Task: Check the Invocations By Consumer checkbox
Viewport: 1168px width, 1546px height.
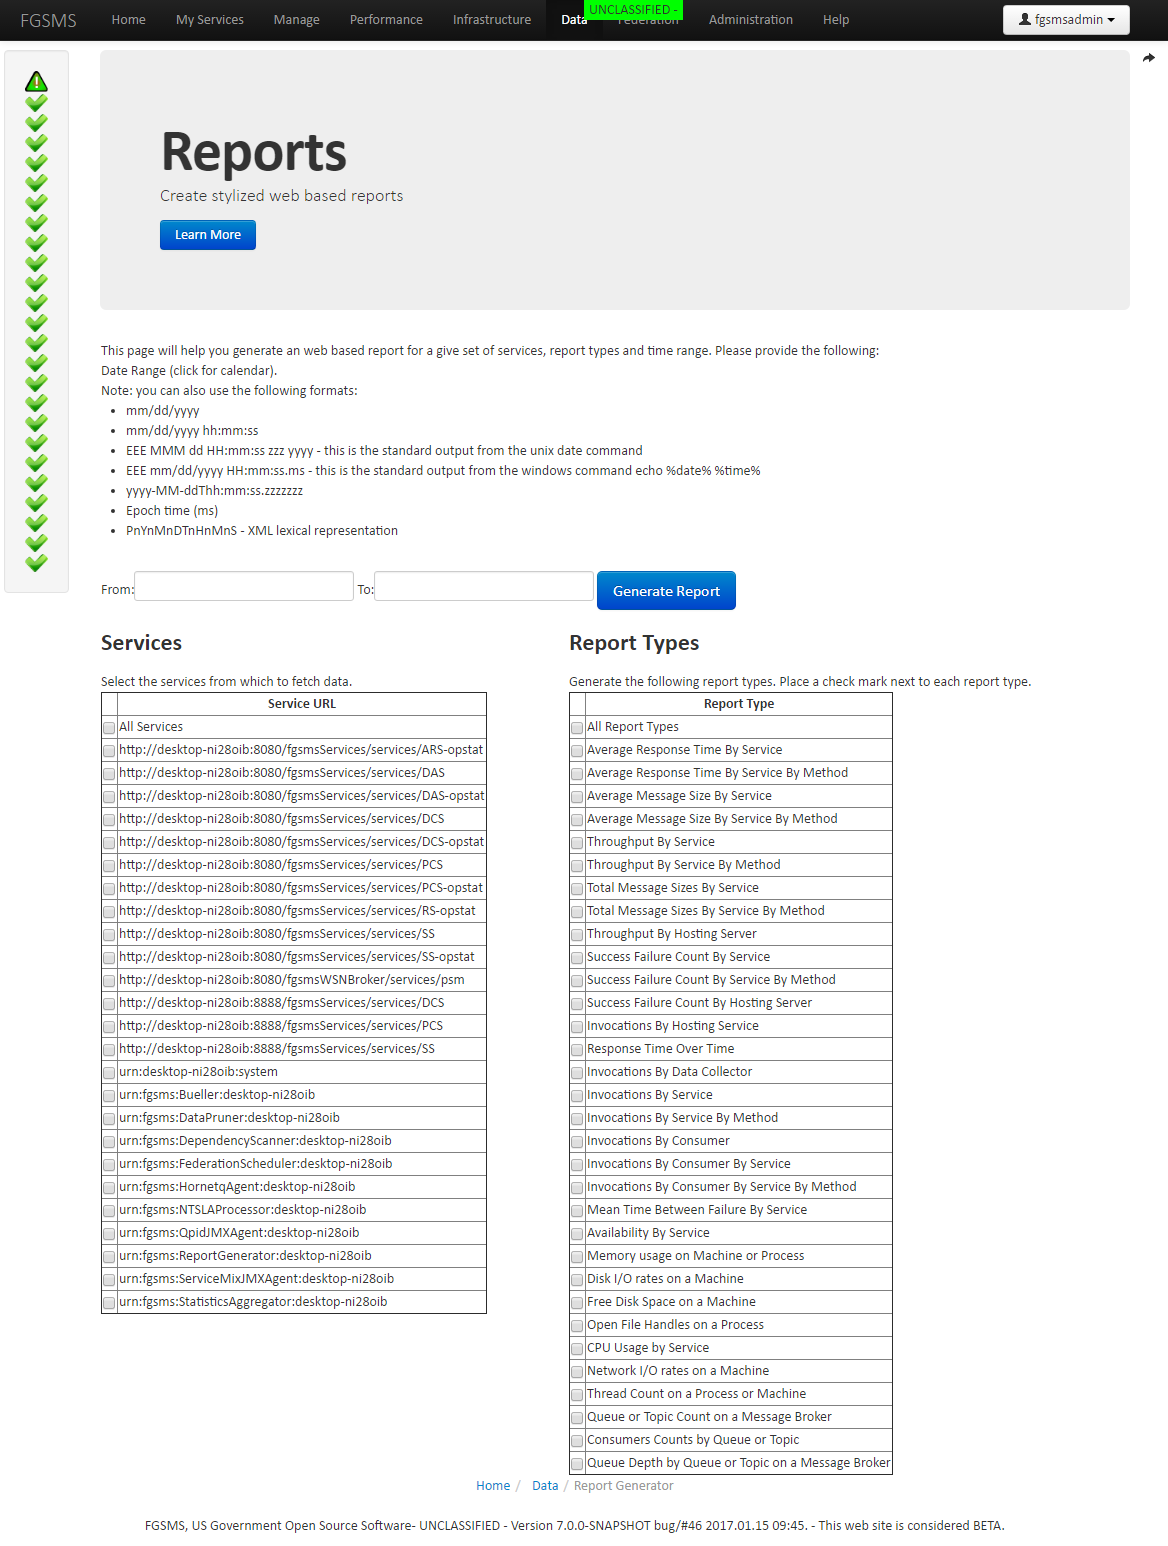Action: click(577, 1142)
